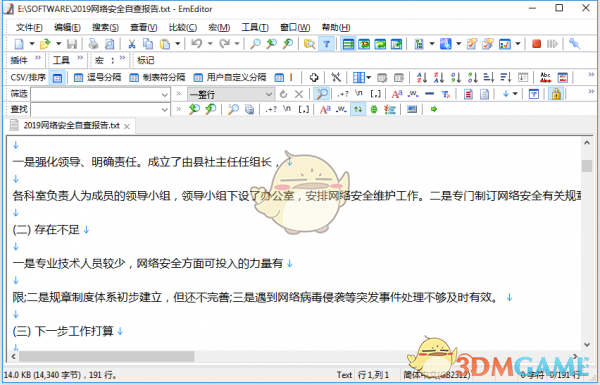The height and width of the screenshot is (385, 600).
Task: Expand the 插件 toolbar chevron
Action: pos(38,58)
